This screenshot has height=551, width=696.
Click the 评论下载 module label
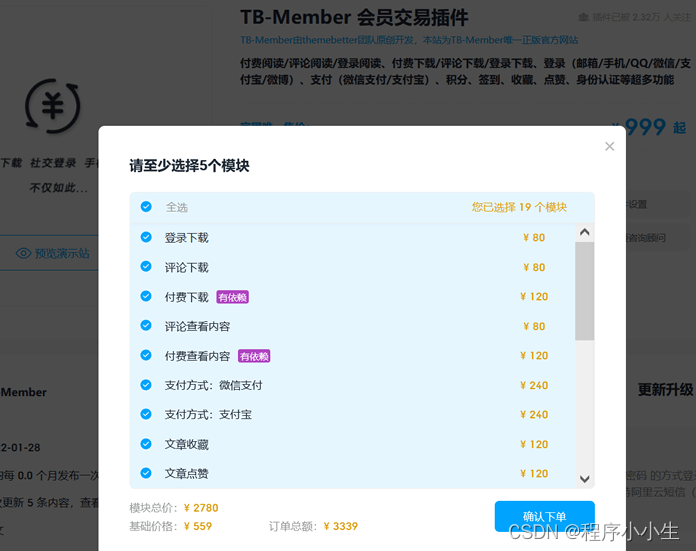tap(186, 267)
